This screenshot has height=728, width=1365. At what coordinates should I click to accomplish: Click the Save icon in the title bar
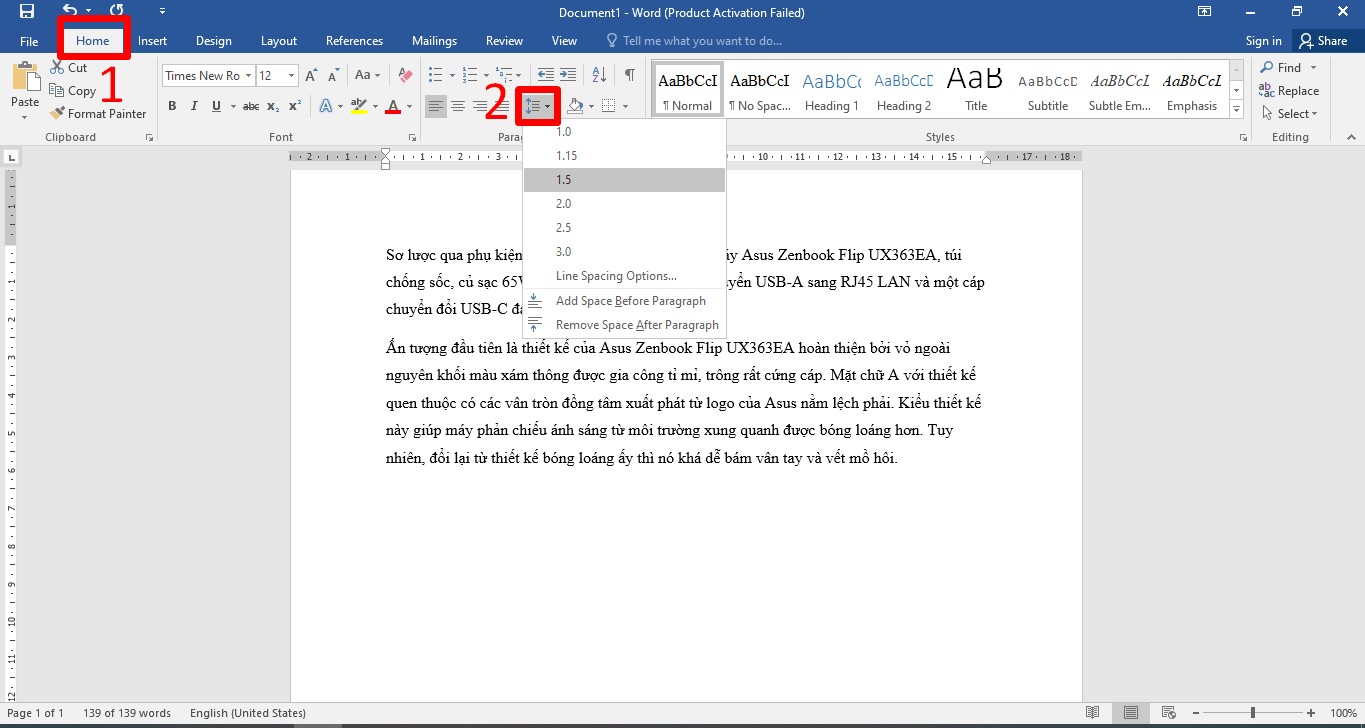click(x=27, y=12)
